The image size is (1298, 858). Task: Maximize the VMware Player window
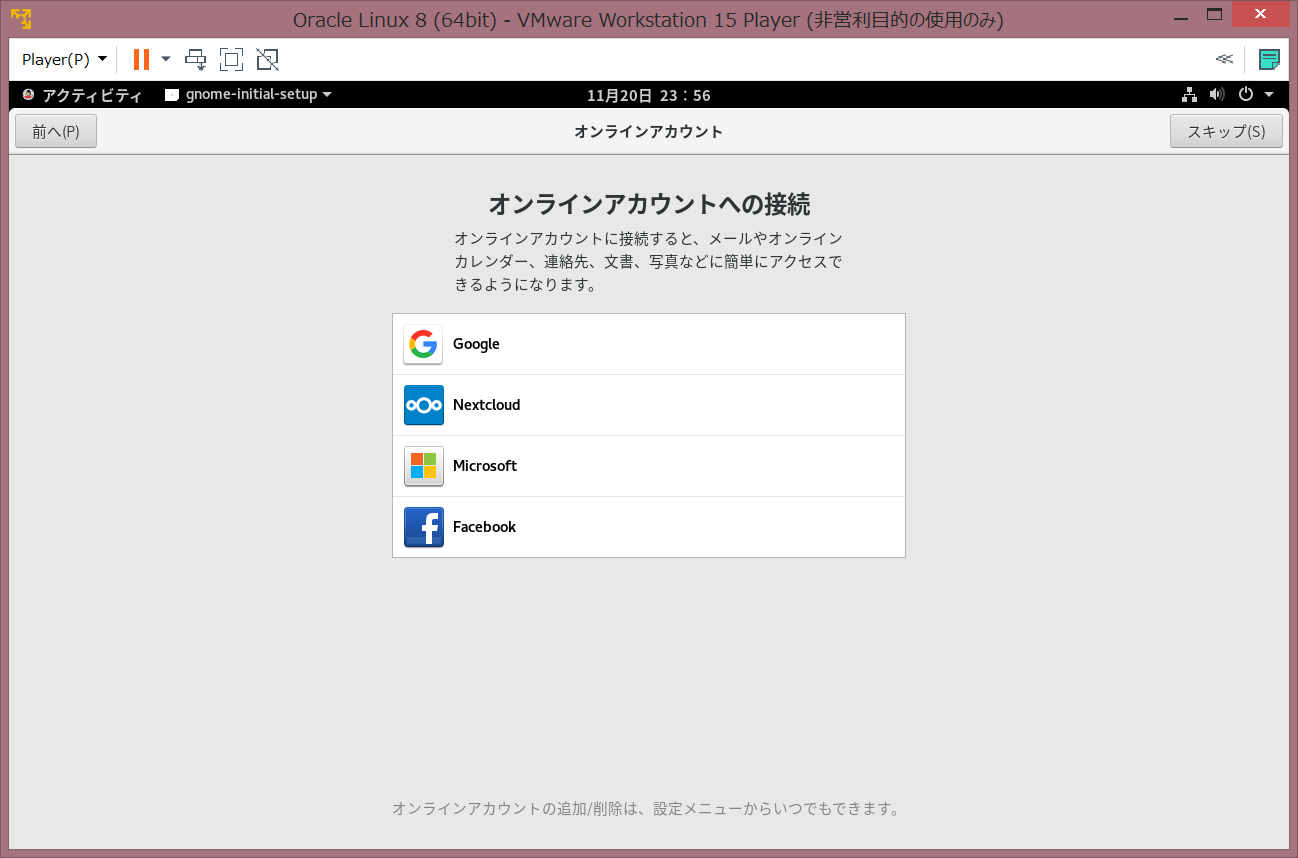(x=1215, y=14)
